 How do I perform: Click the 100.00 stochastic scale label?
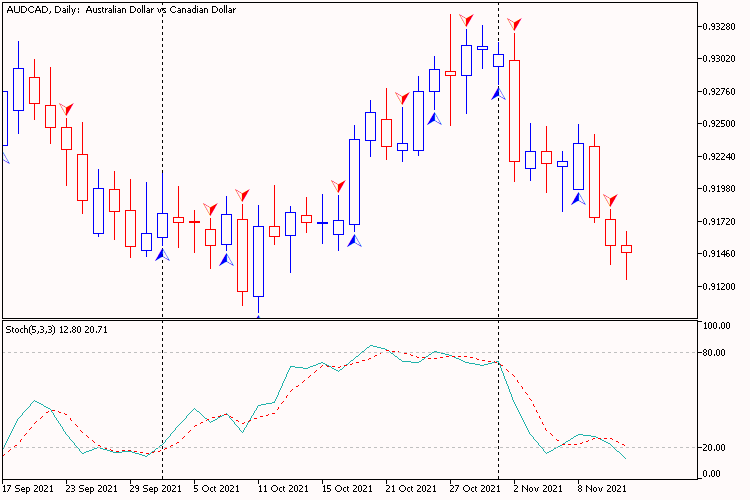tap(717, 326)
